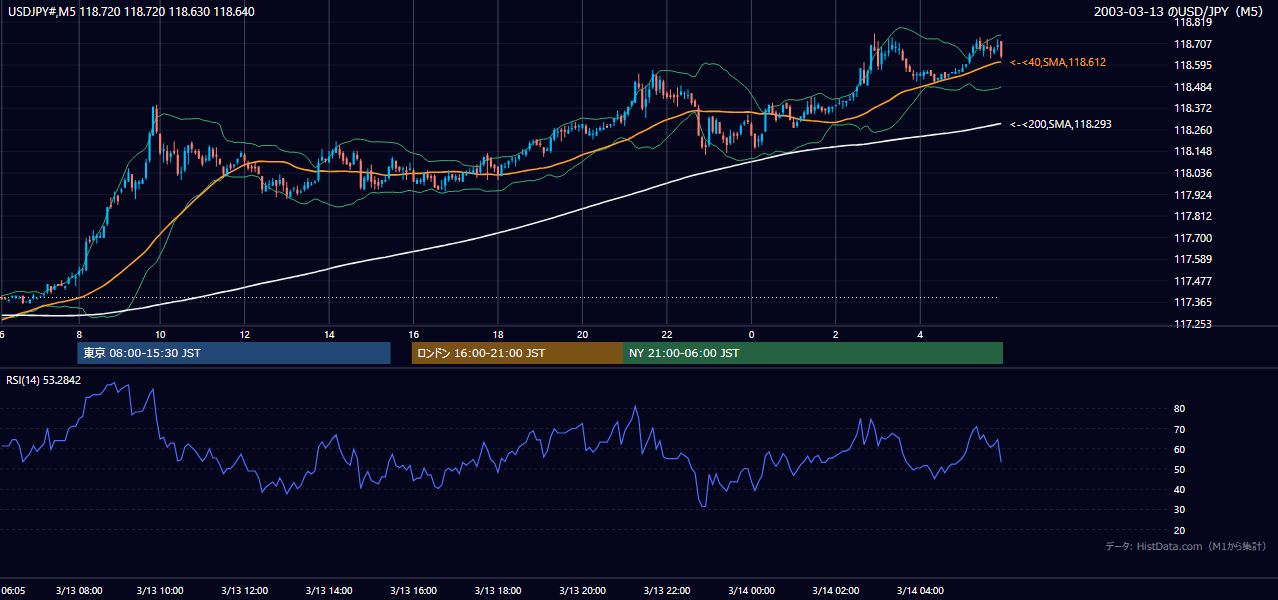Click the 117.700 price axis label
Screen dimensions: 1278x600
pos(1192,238)
